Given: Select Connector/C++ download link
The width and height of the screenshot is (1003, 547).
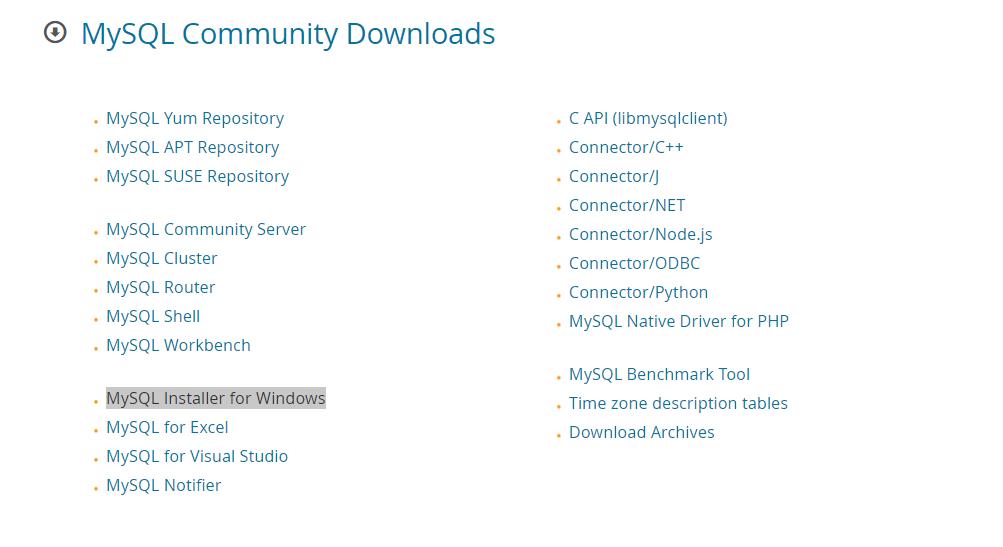Looking at the screenshot, I should [x=626, y=147].
